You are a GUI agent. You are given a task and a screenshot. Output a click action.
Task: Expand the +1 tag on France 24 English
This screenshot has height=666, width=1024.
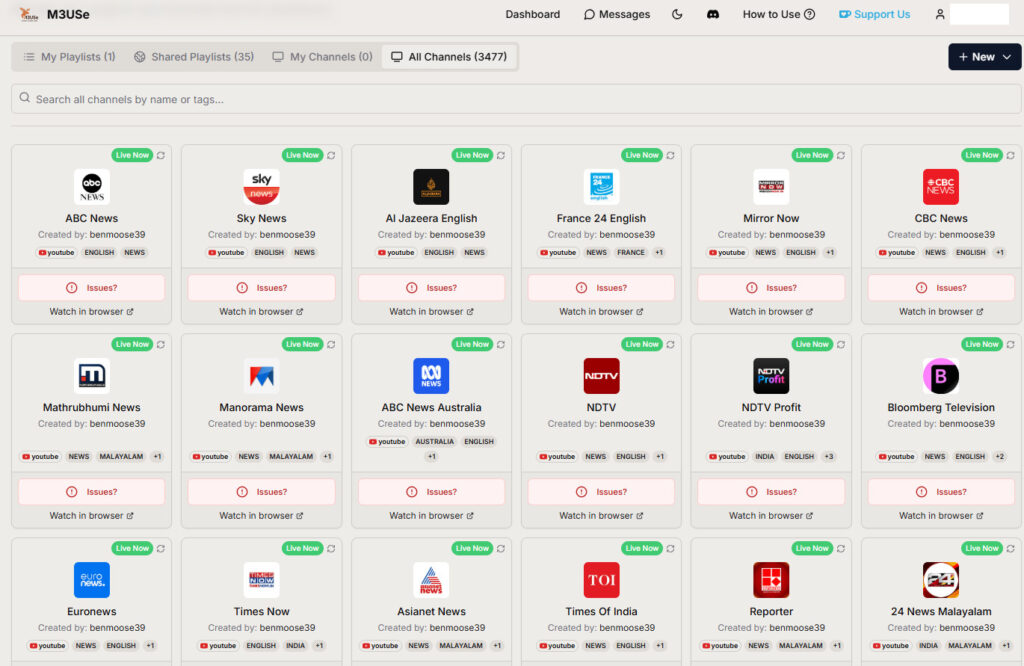point(659,253)
